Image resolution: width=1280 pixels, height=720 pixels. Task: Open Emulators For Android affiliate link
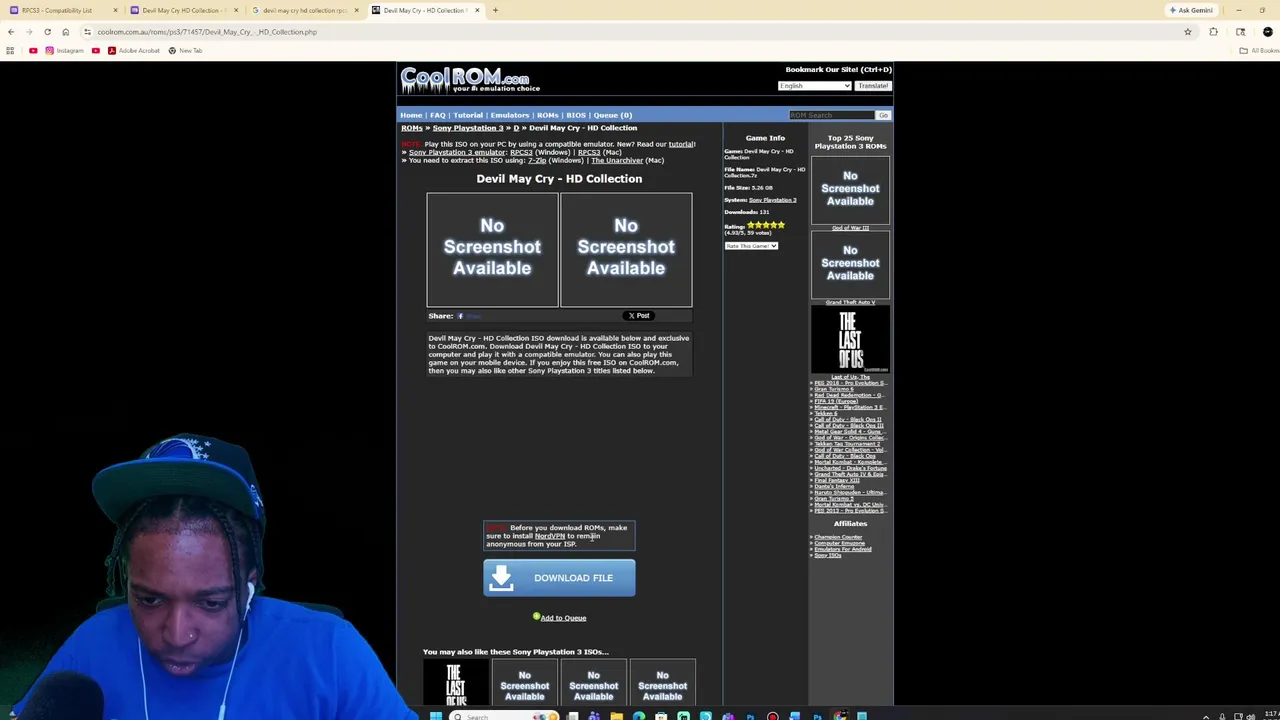coord(842,549)
